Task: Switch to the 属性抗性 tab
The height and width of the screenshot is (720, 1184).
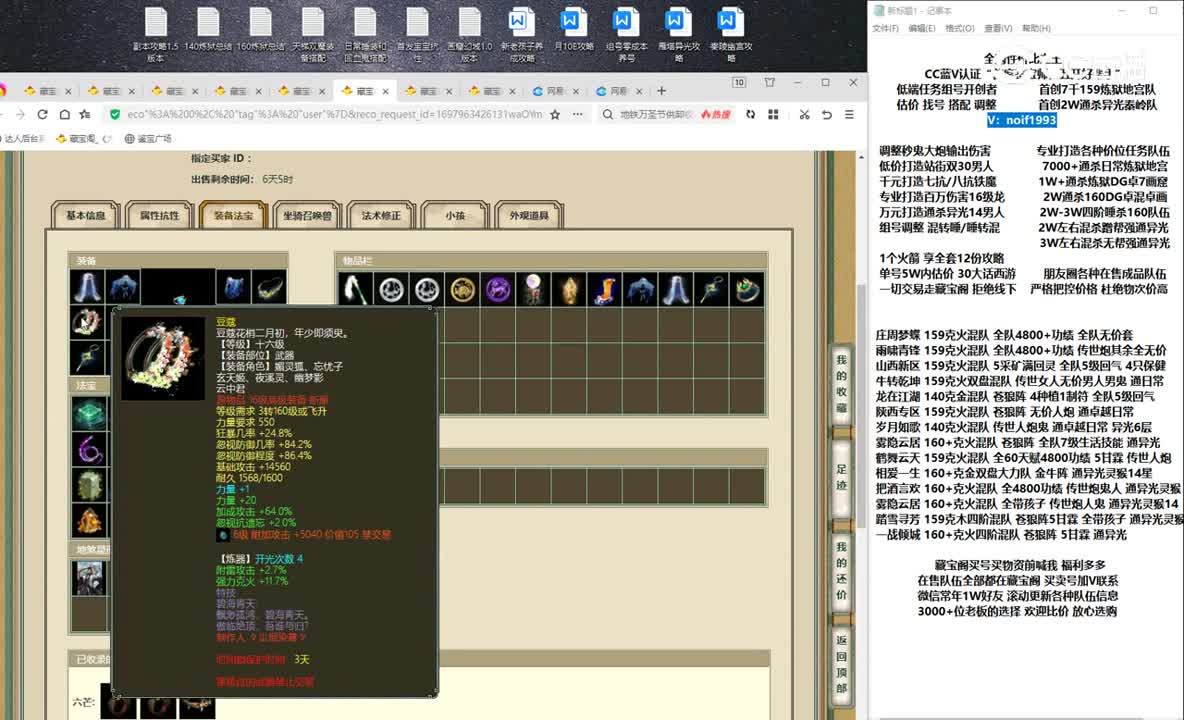Action: pyautogui.click(x=159, y=215)
